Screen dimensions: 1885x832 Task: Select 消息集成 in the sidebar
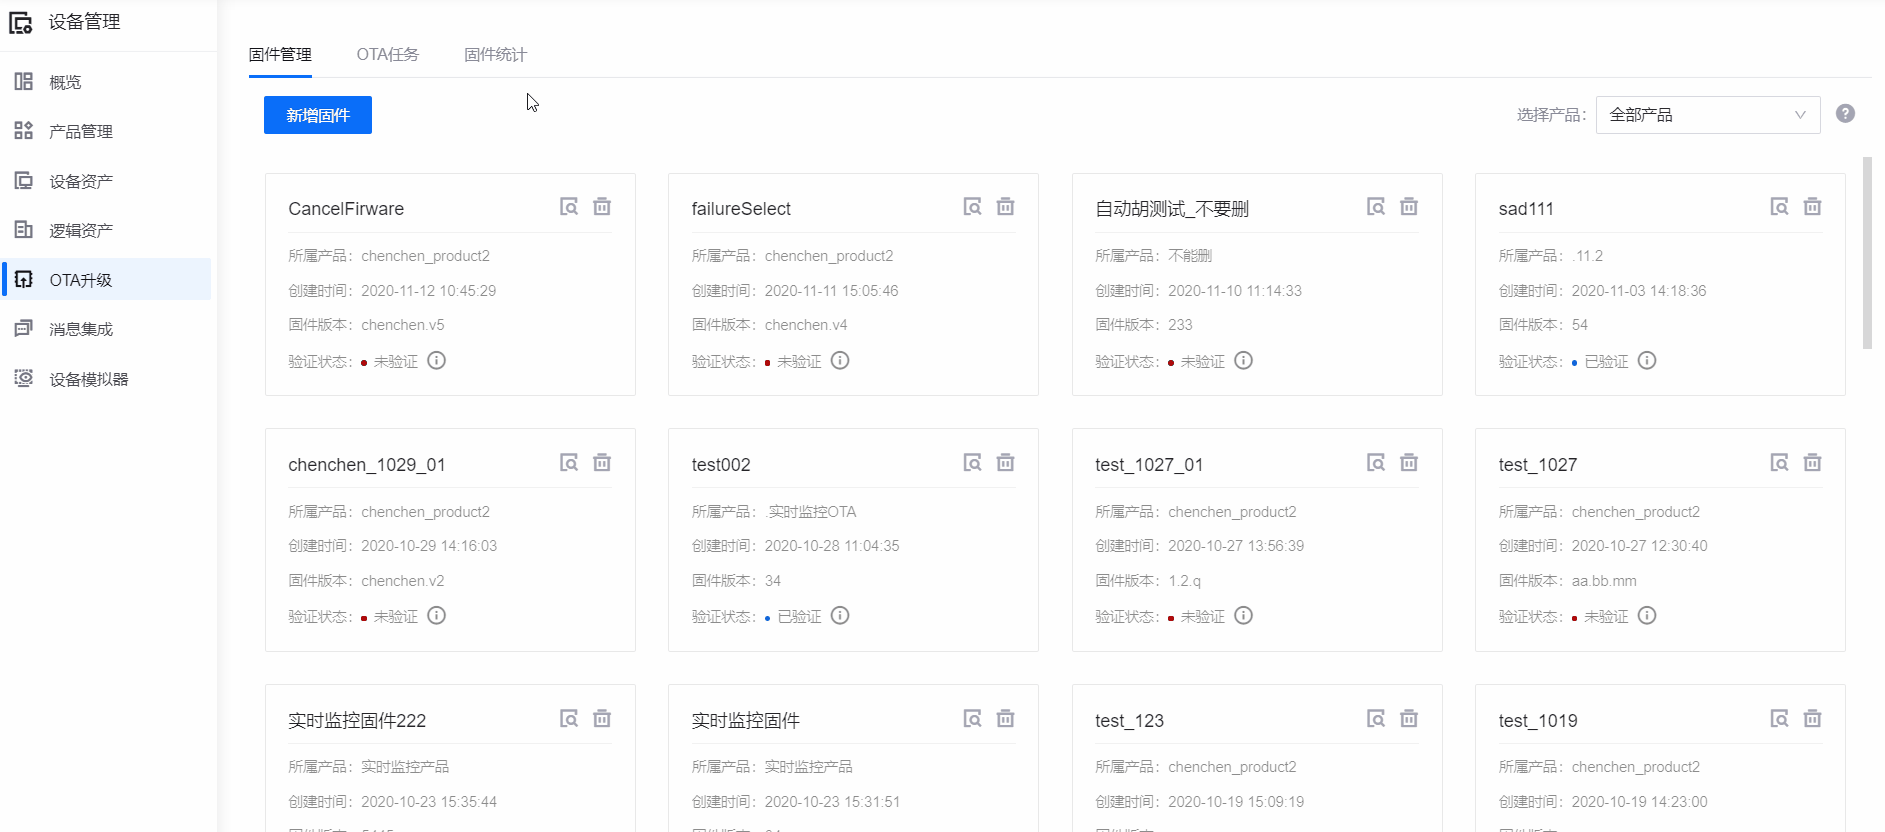81,329
